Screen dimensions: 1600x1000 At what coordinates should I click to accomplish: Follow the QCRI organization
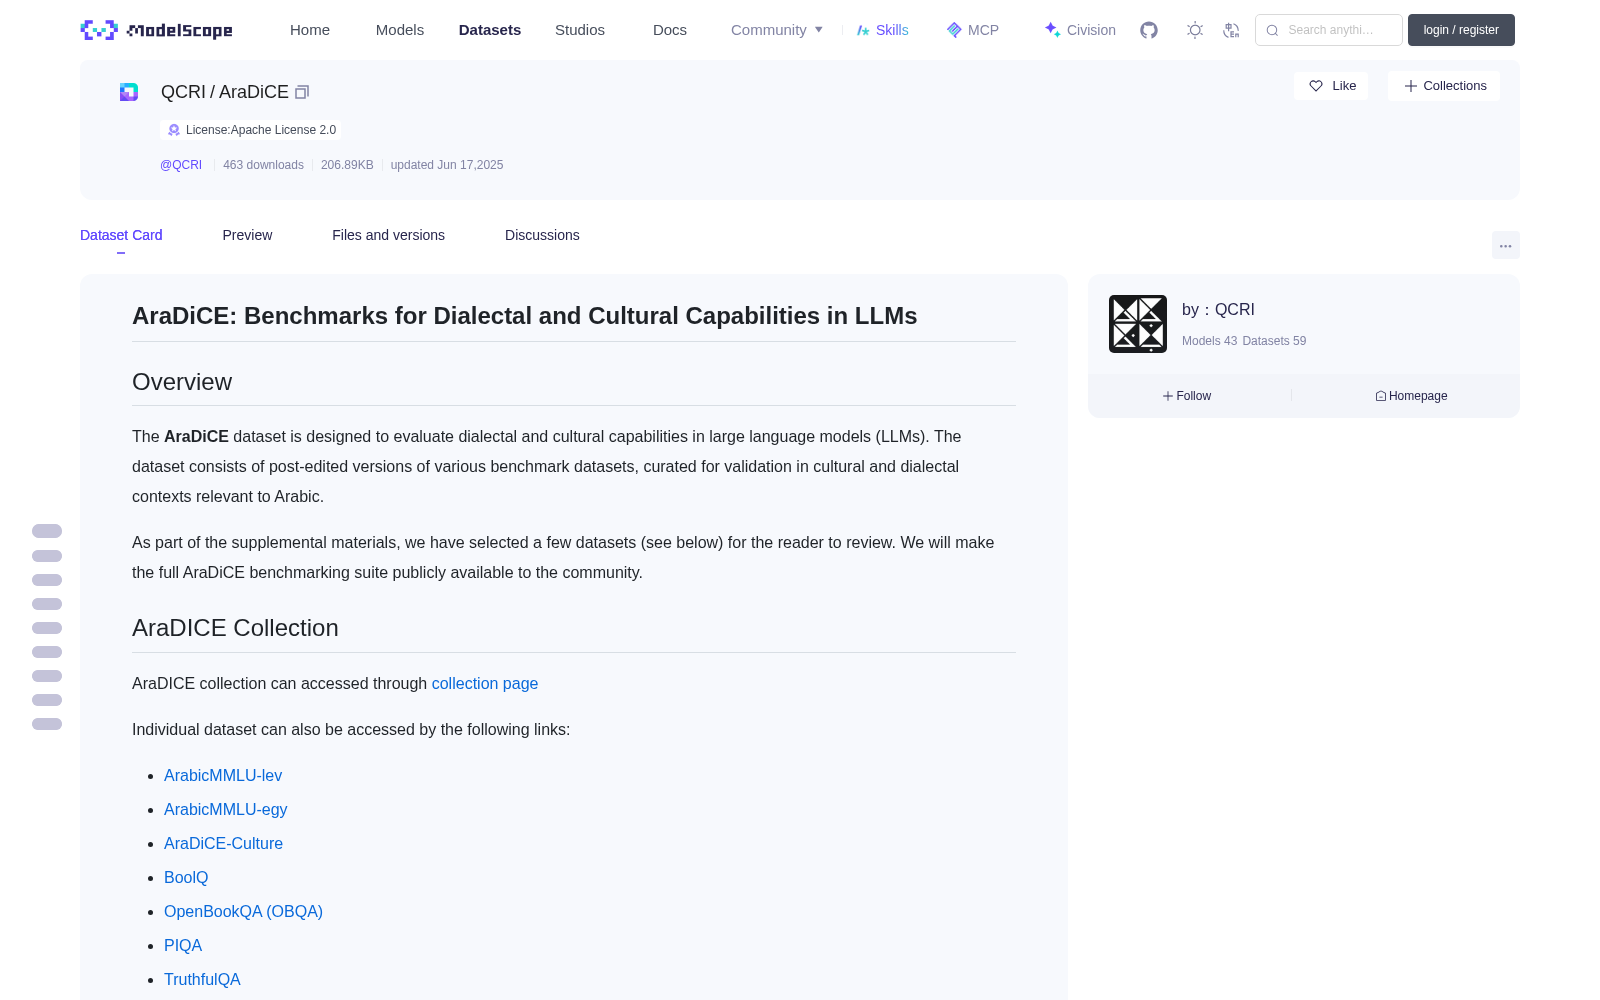coord(1187,396)
